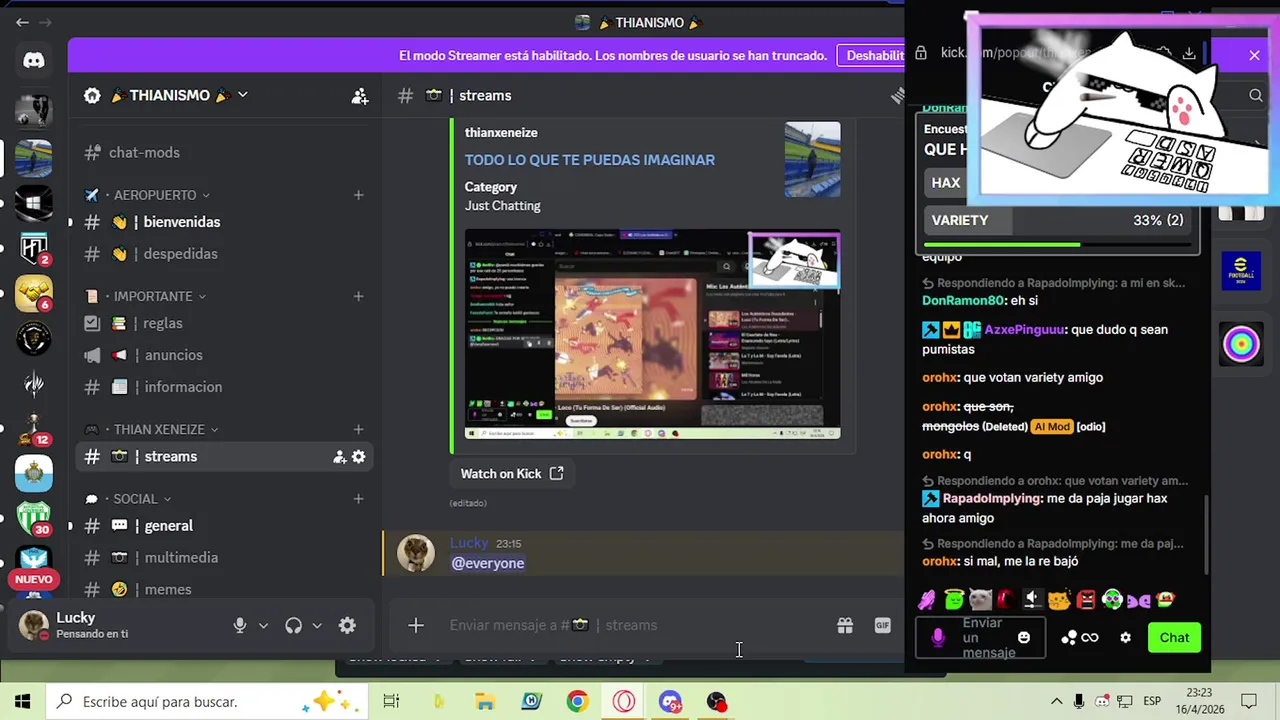Select the green headphones alien emote
Viewport: 1280px width, 720px height.
(x=1112, y=600)
